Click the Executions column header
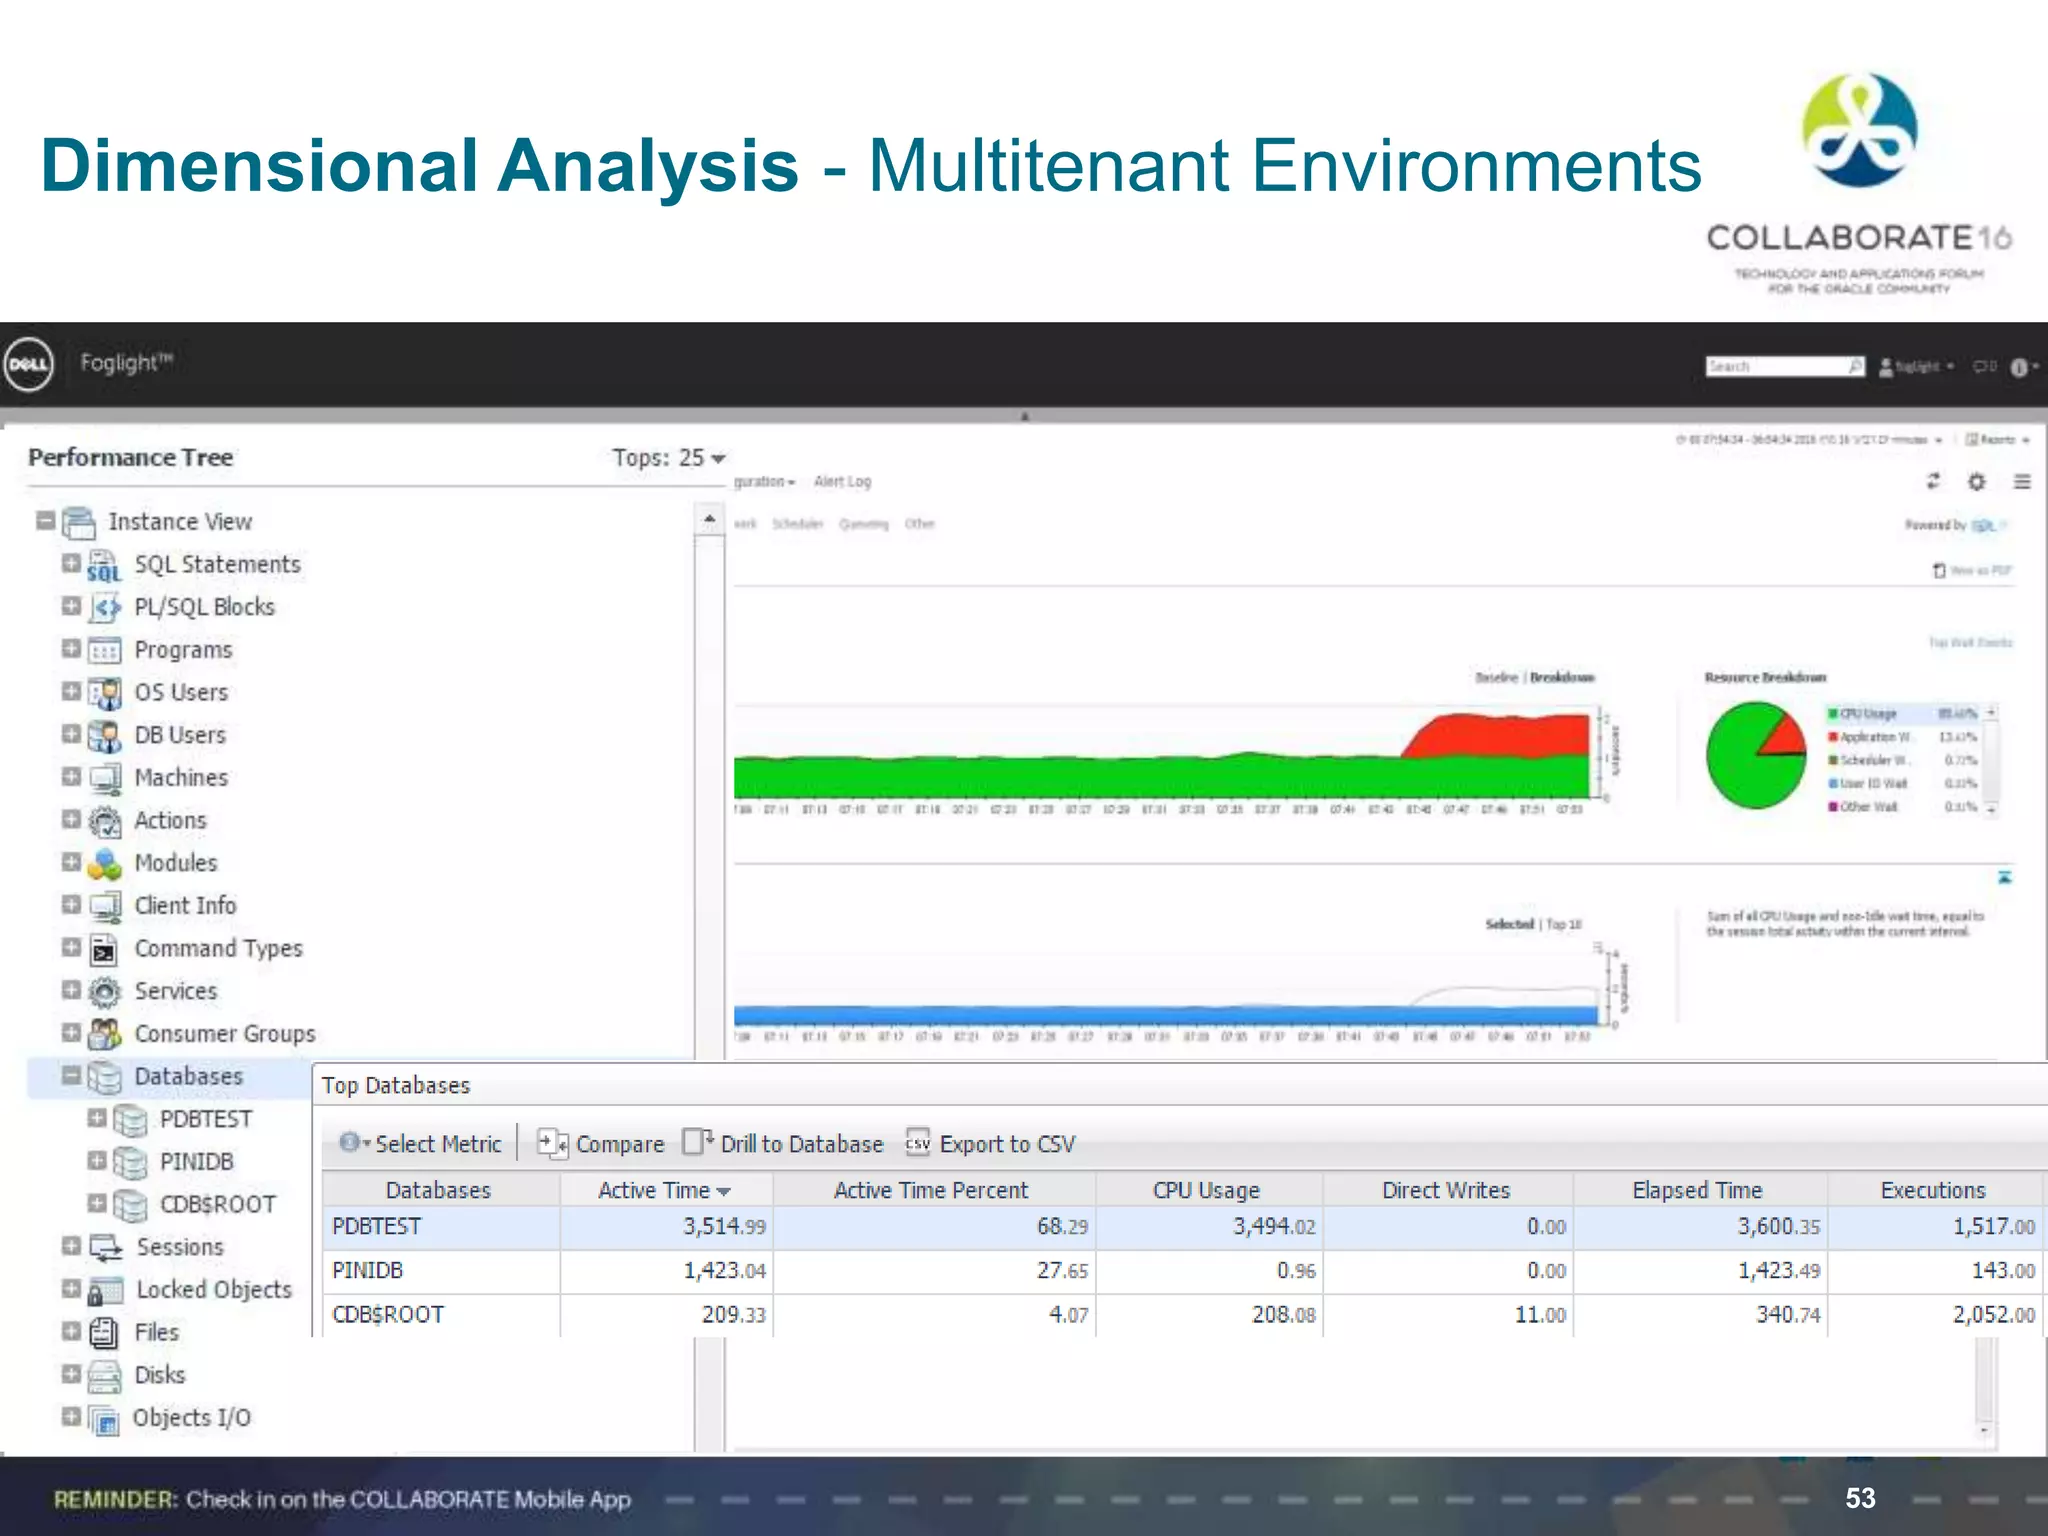2048x1536 pixels. [1934, 1190]
